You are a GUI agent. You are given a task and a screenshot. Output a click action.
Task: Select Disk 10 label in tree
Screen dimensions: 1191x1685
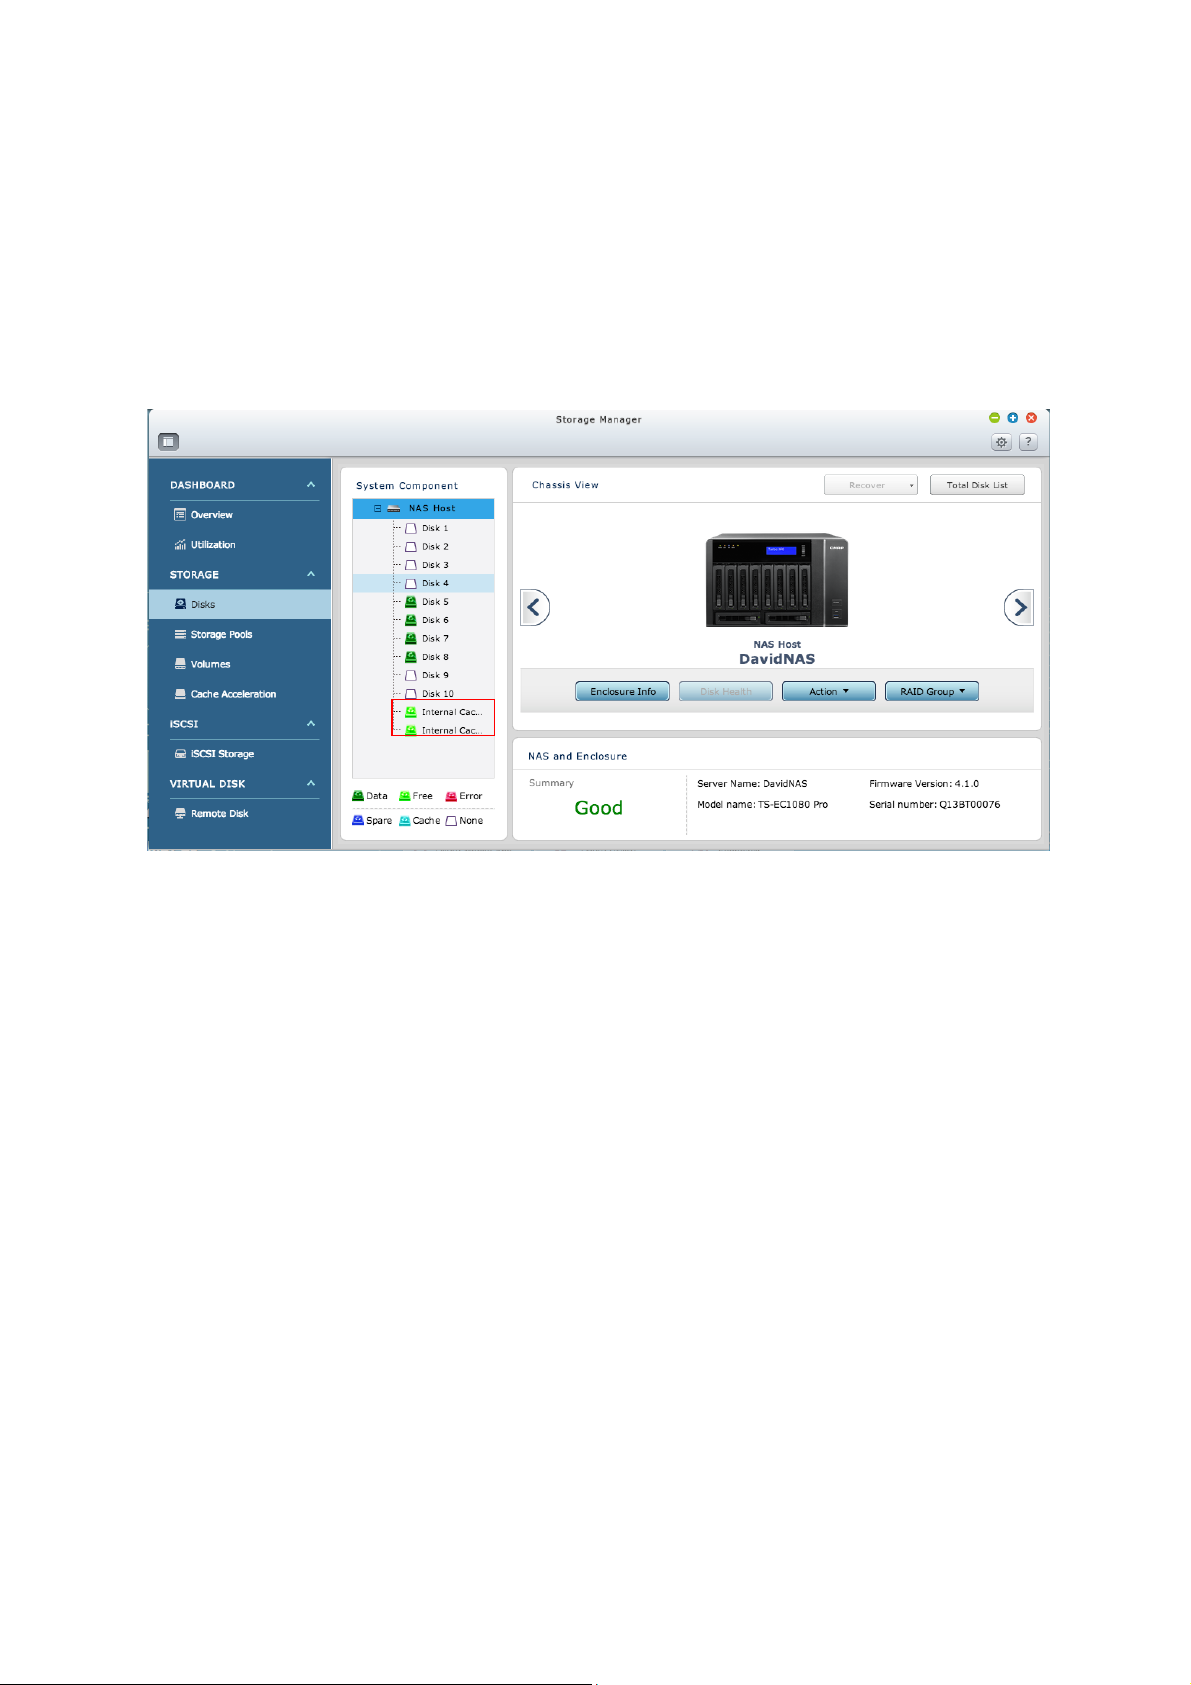[438, 694]
